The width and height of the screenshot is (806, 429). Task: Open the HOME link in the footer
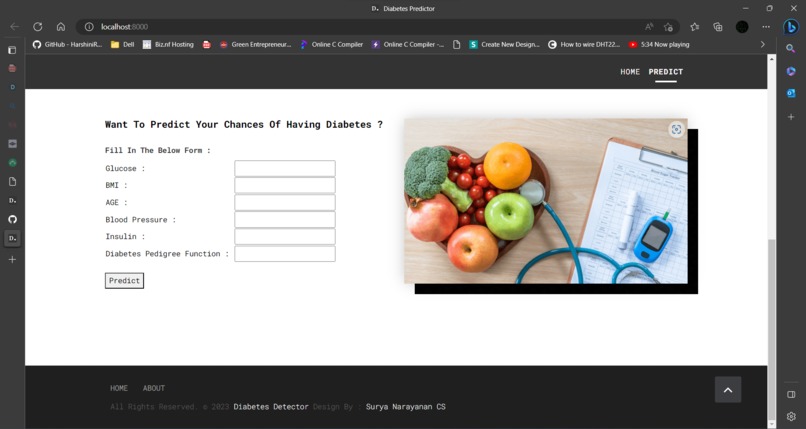tap(119, 388)
